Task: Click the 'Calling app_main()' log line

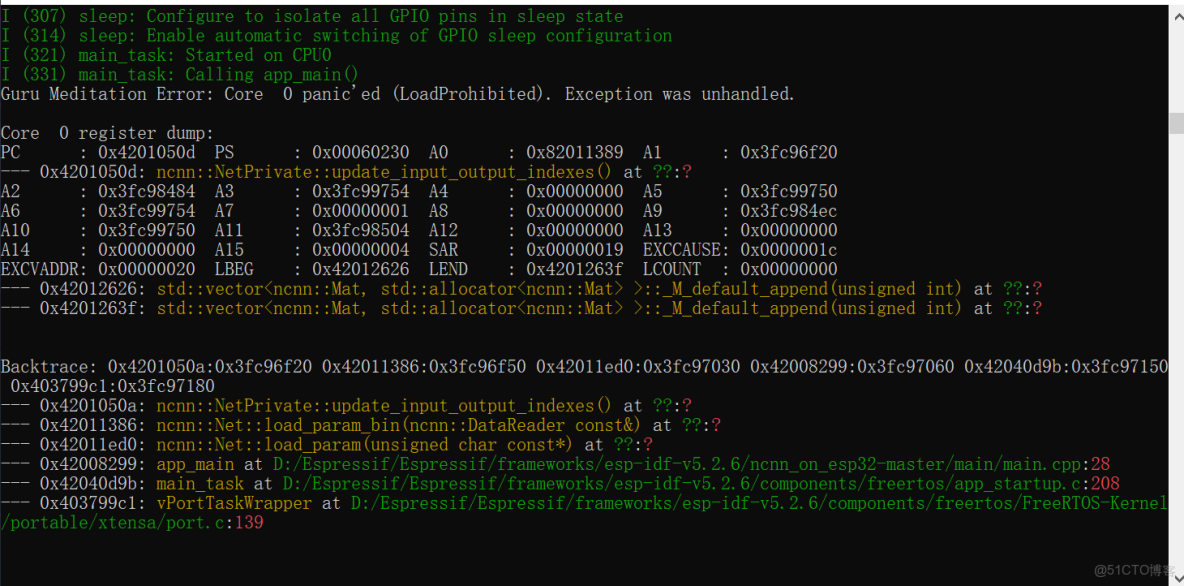Action: click(272, 74)
